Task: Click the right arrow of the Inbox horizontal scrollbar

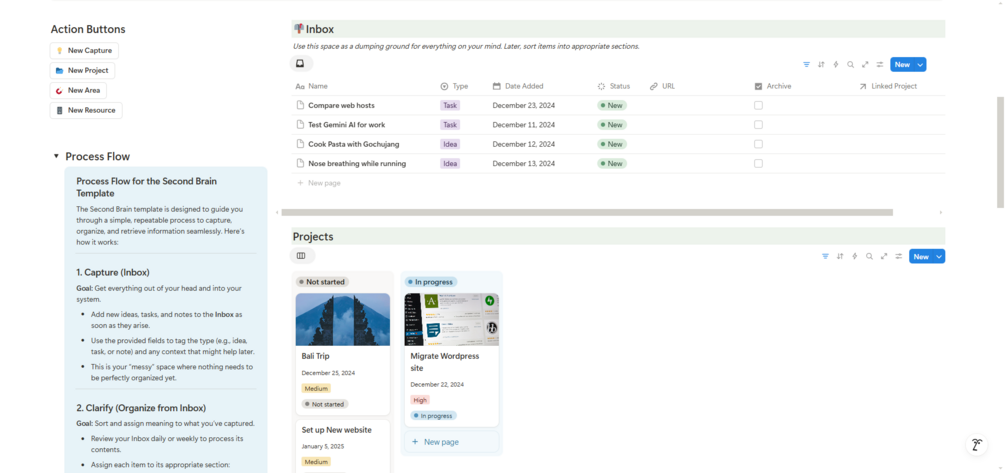Action: (x=941, y=212)
